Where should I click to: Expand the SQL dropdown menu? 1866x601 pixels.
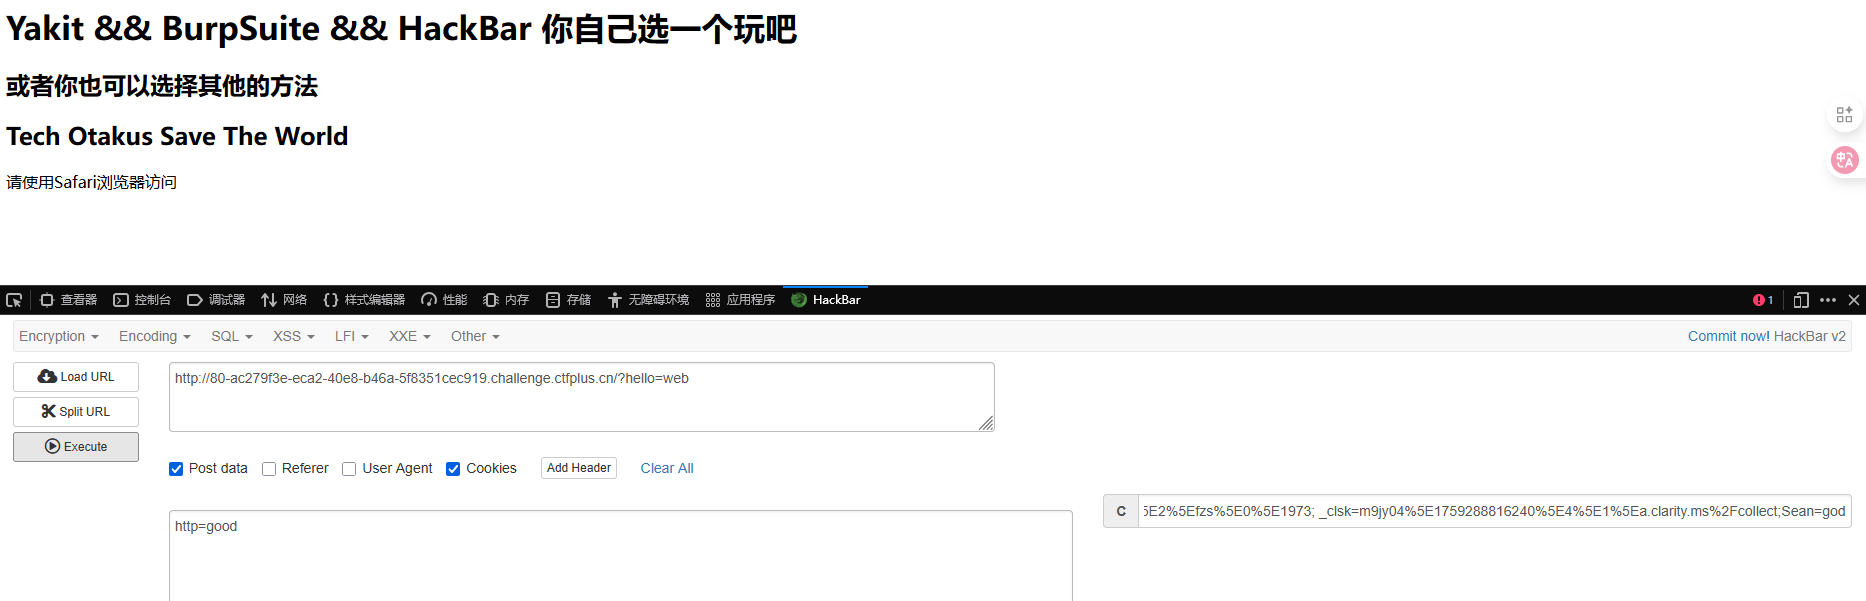[232, 336]
